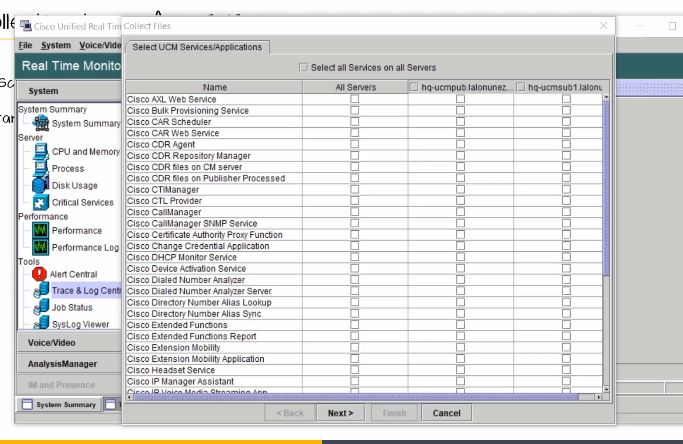Check the hq-ucmpub column header checkbox

[x=414, y=87]
